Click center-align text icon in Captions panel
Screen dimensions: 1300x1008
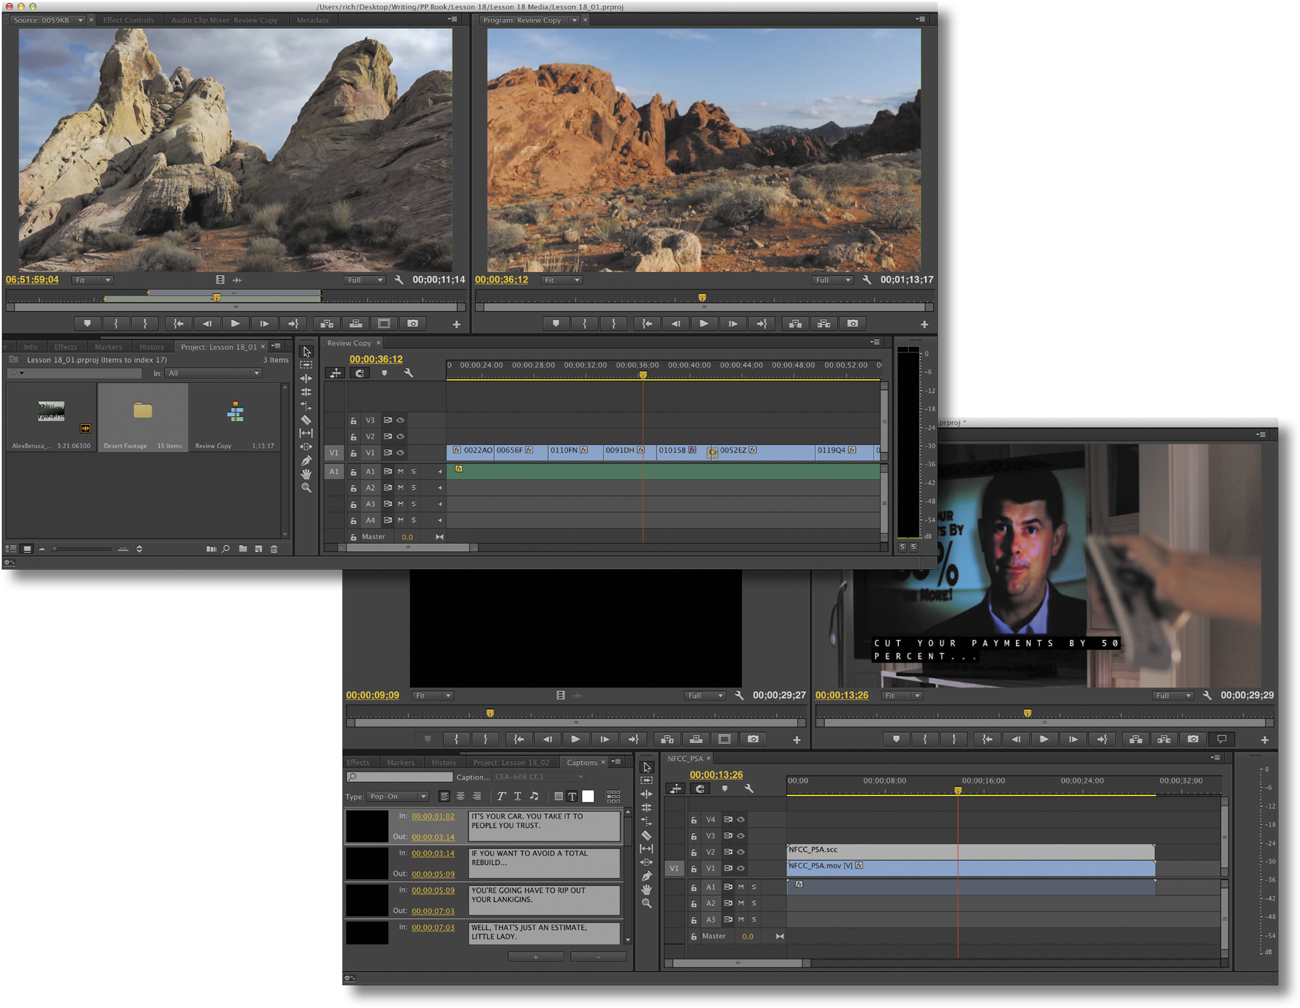pos(460,796)
